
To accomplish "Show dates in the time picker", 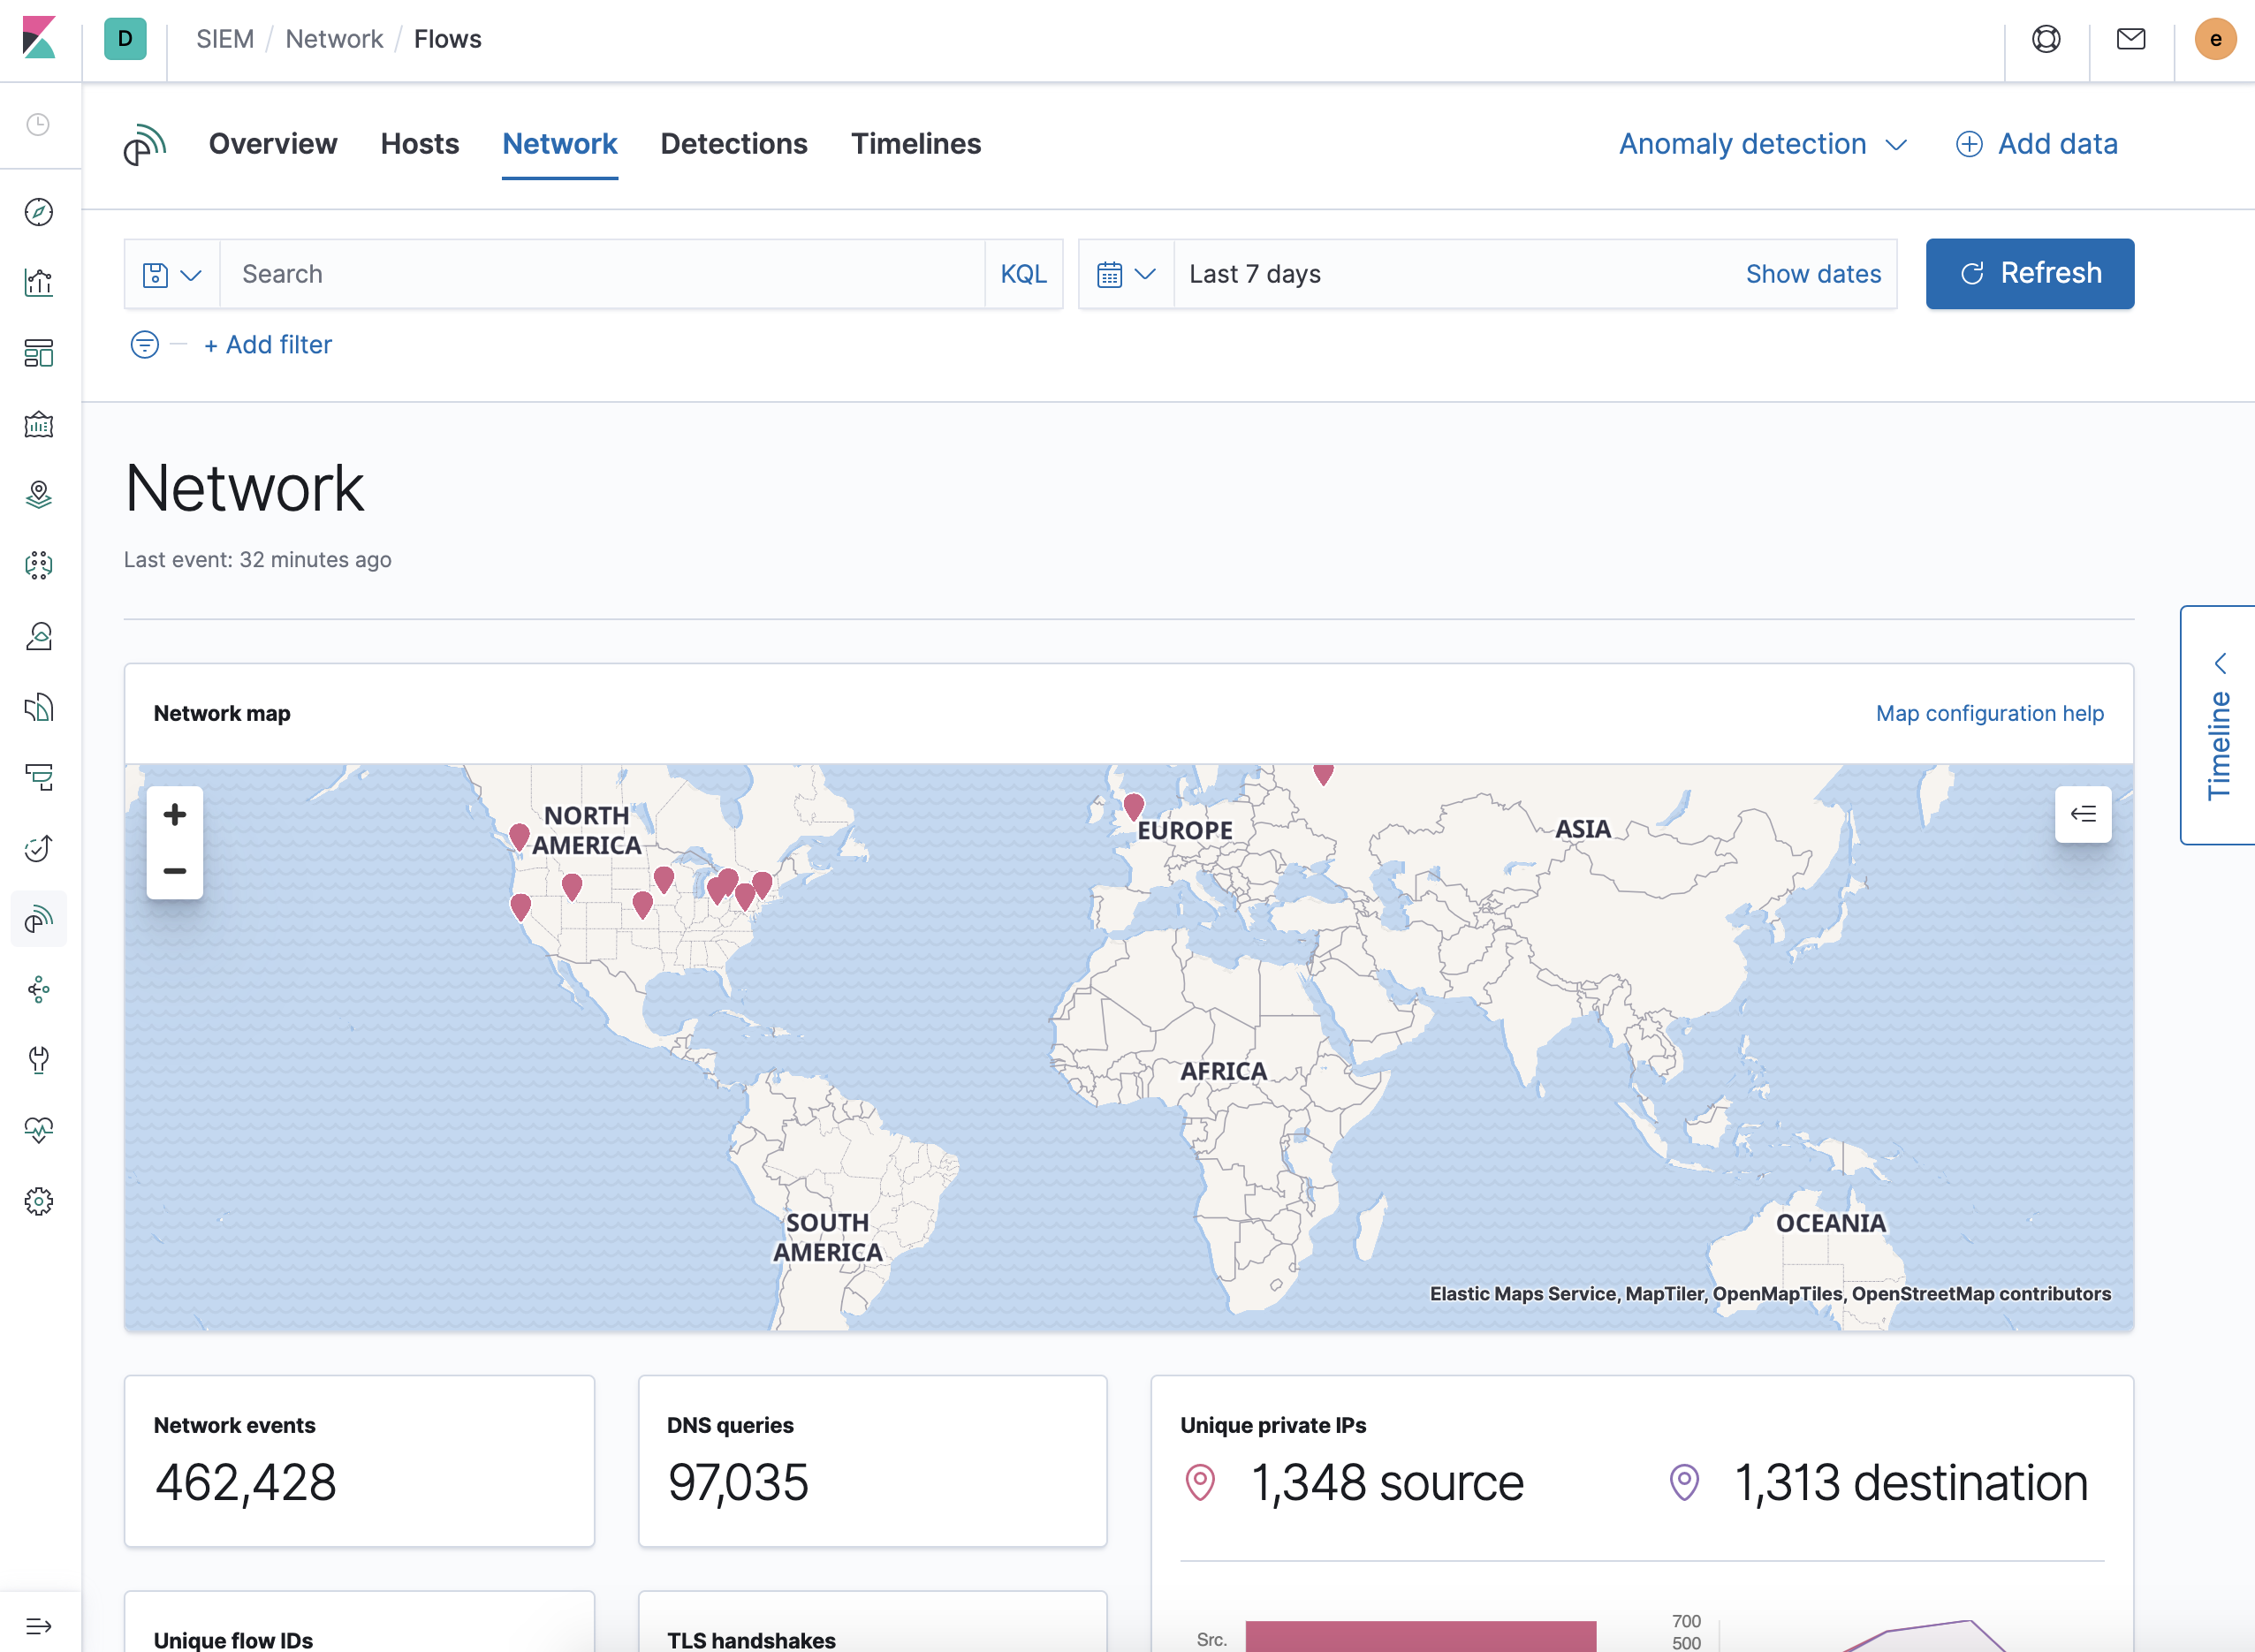I will point(1813,273).
